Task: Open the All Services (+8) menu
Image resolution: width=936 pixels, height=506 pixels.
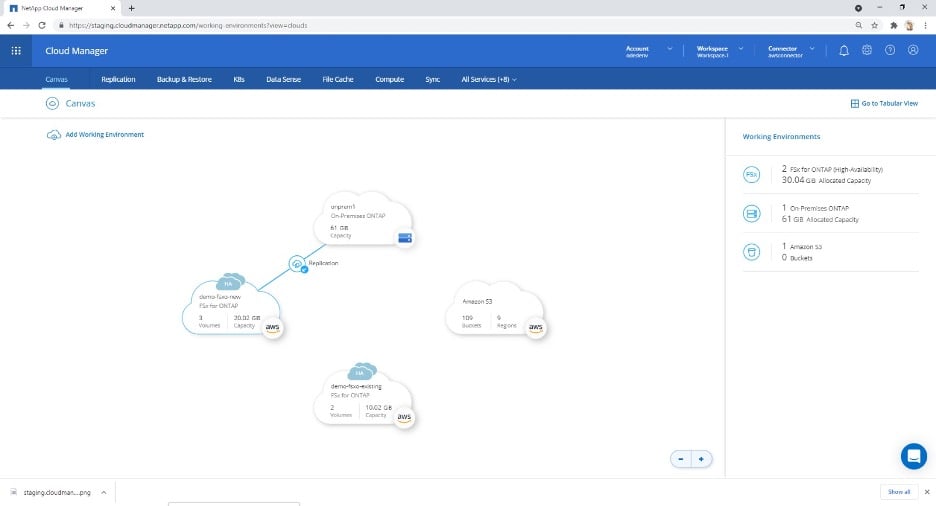Action: coord(488,79)
